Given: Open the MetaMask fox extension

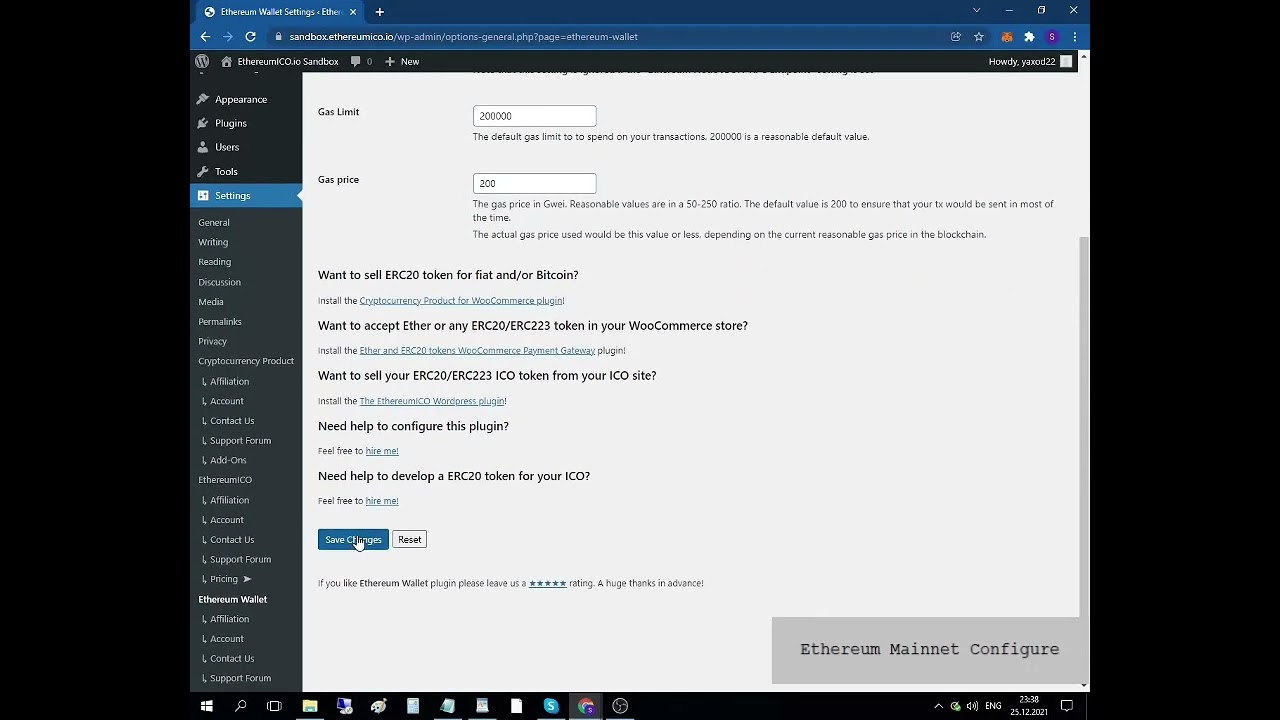Looking at the screenshot, I should pyautogui.click(x=1007, y=37).
